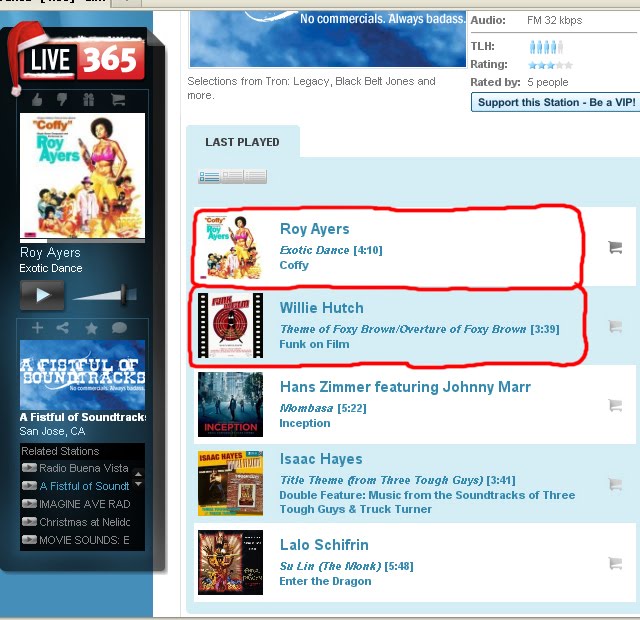Click the Isaac Hayes artist link
This screenshot has height=620, width=640.
click(x=321, y=459)
